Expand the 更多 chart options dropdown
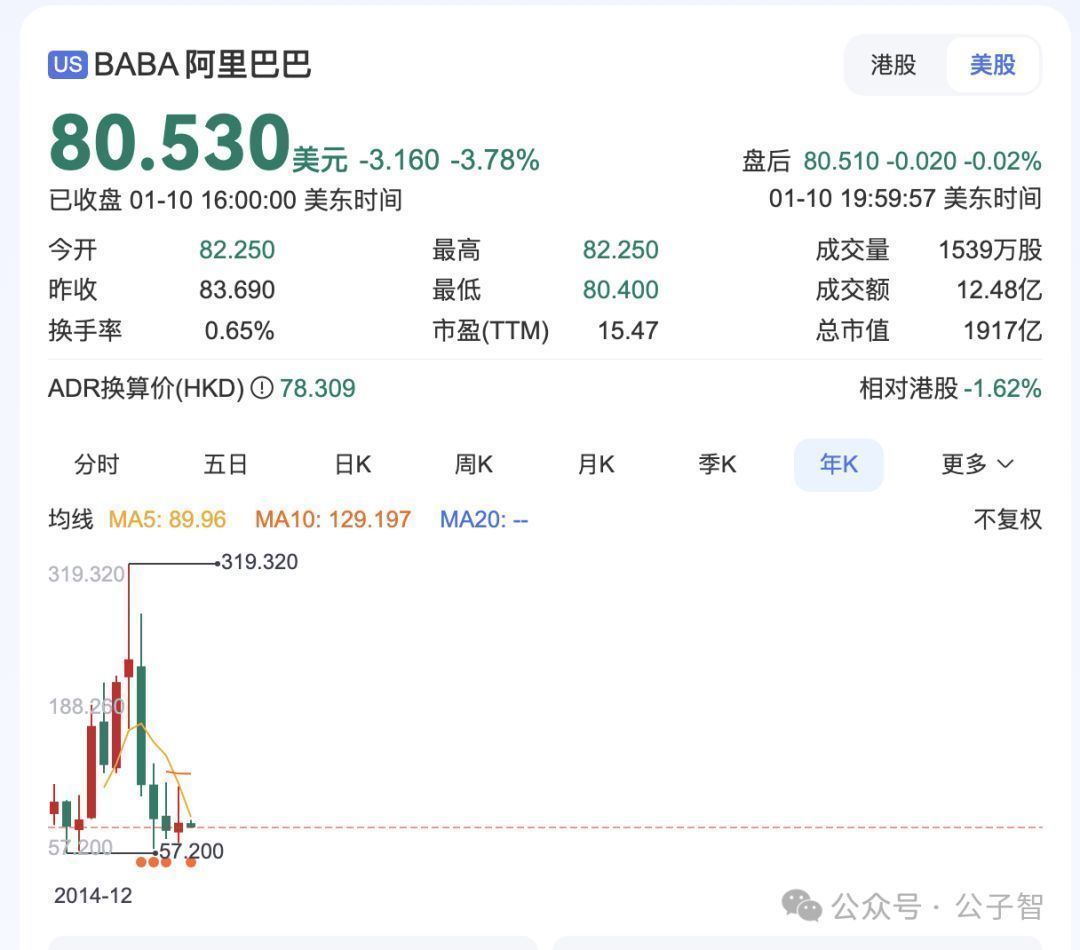Screen dimensions: 1080x950 (x=977, y=464)
